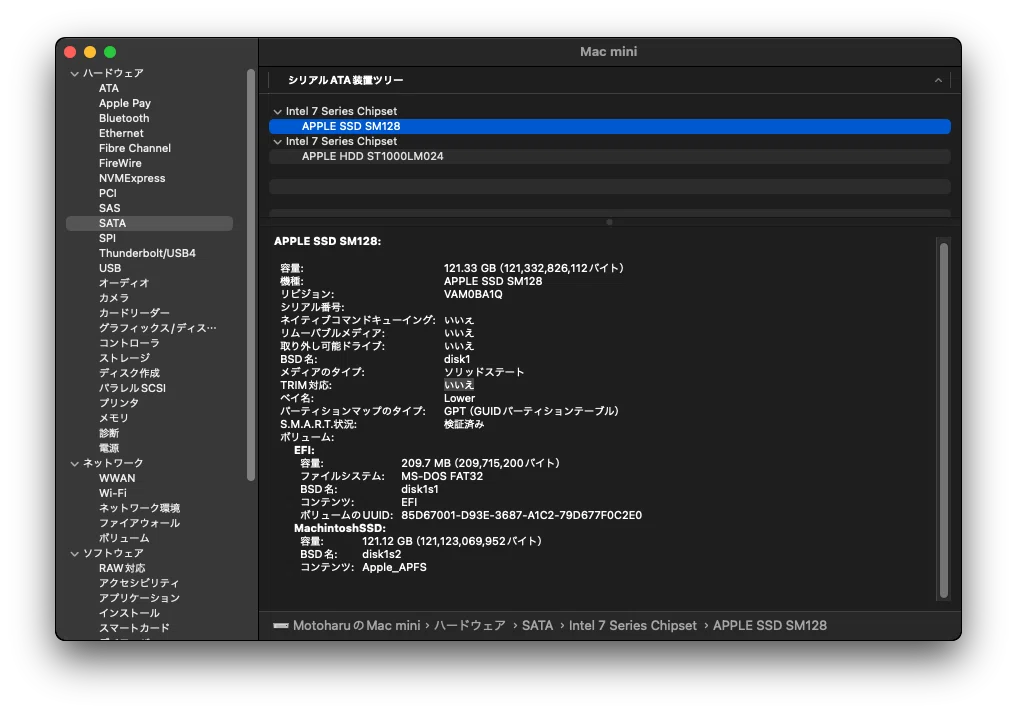Select ネットワーク環境 in the sidebar
This screenshot has width=1017, height=714.
coord(139,508)
